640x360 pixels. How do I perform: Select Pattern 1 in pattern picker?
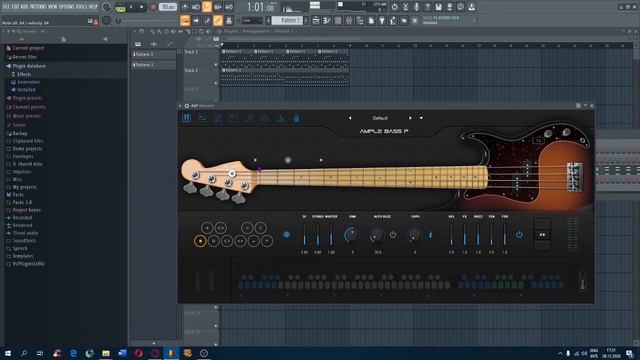coord(153,54)
